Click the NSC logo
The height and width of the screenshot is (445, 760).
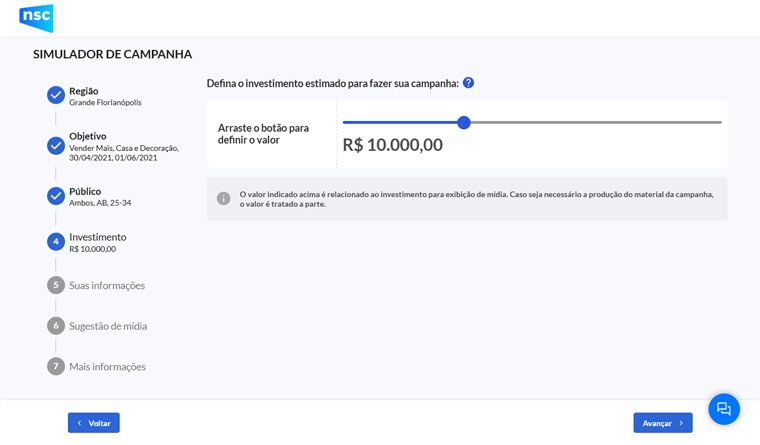(x=36, y=18)
